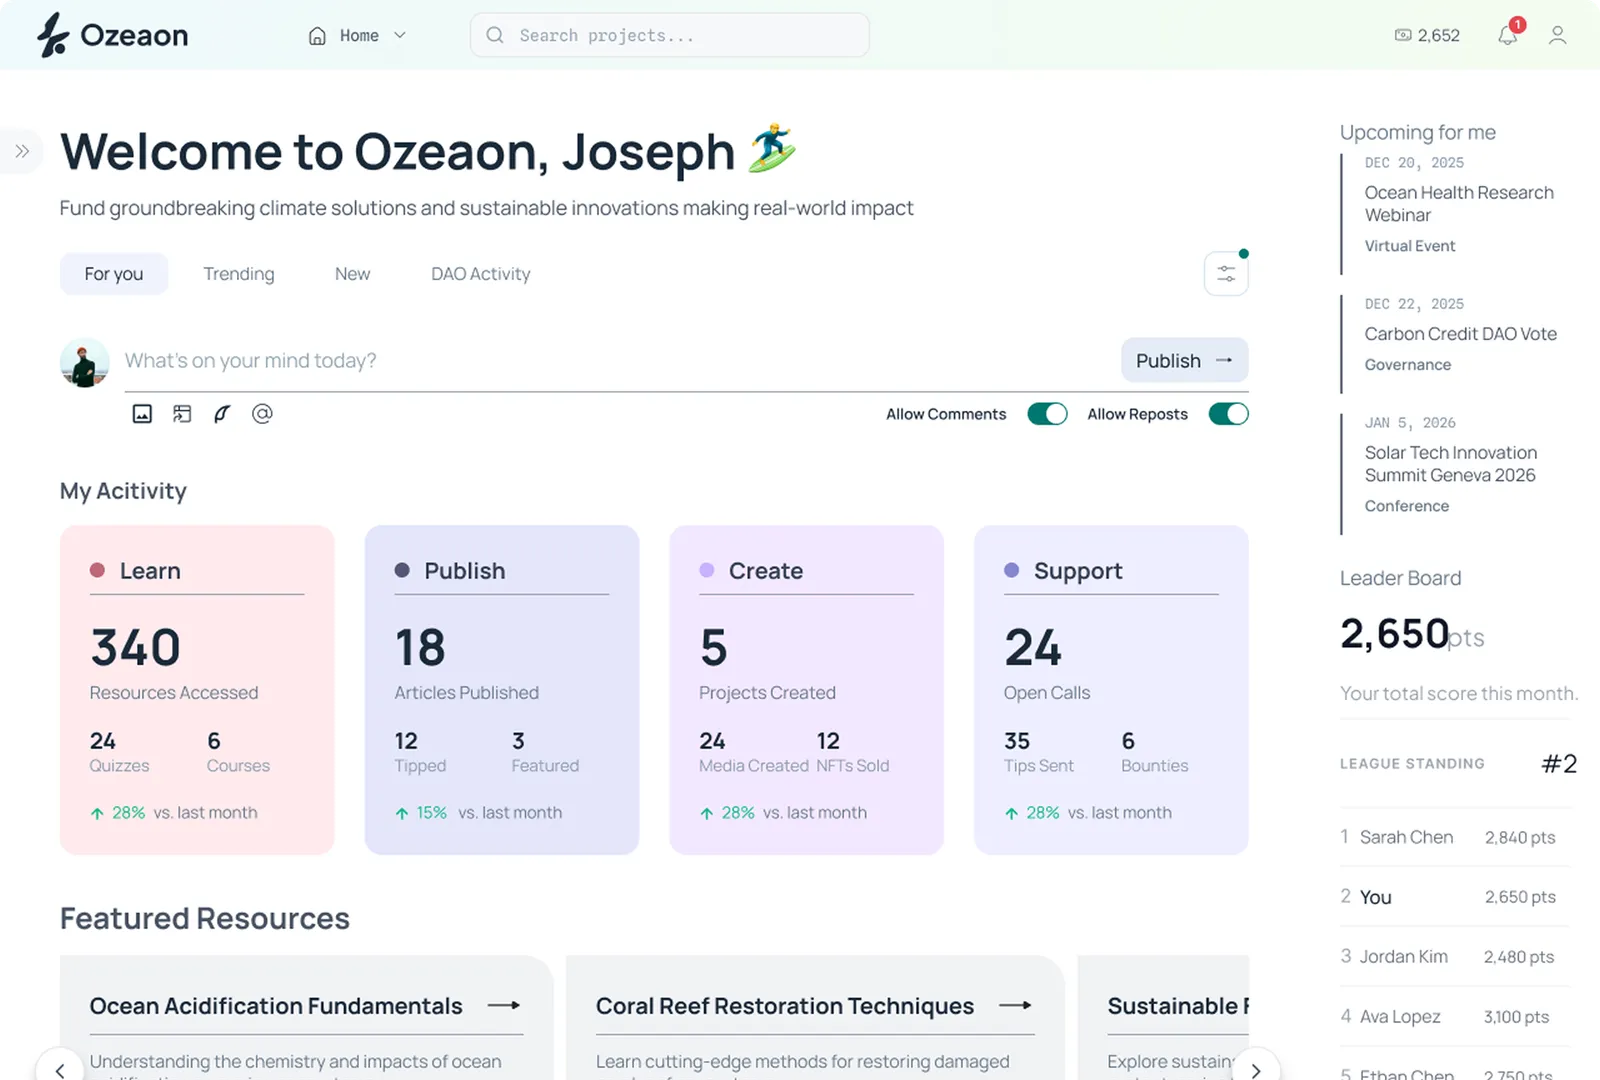Open Carbon Credit DAO Vote event
The image size is (1600, 1080).
pyautogui.click(x=1461, y=334)
